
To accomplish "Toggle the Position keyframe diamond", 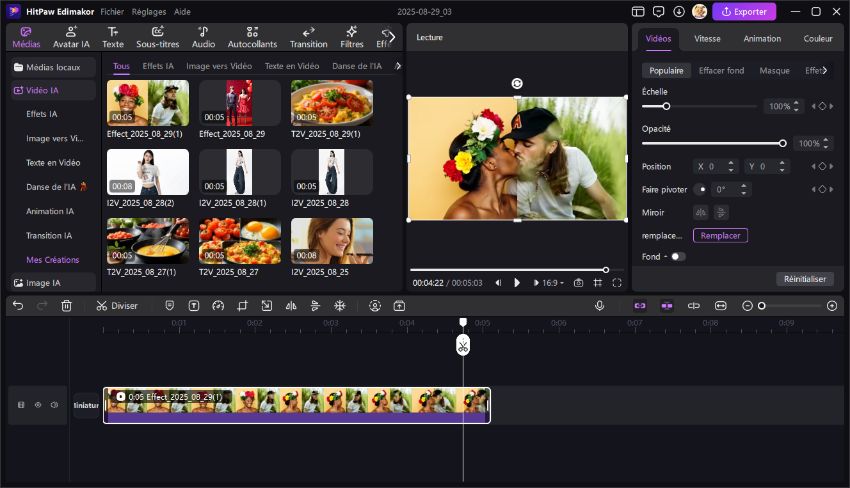I will 822,166.
